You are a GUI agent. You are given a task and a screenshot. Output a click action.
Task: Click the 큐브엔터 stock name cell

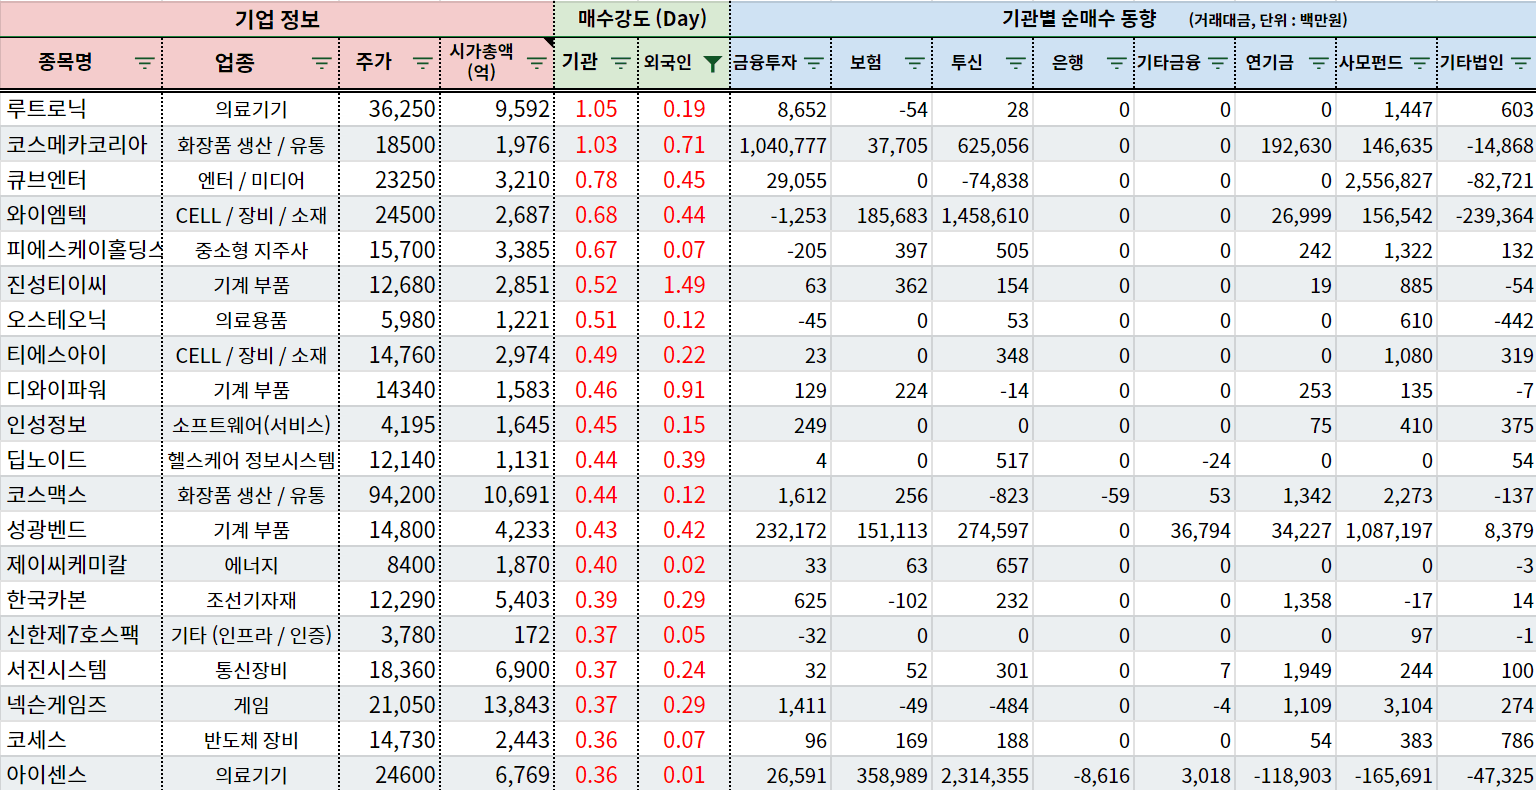click(81, 179)
